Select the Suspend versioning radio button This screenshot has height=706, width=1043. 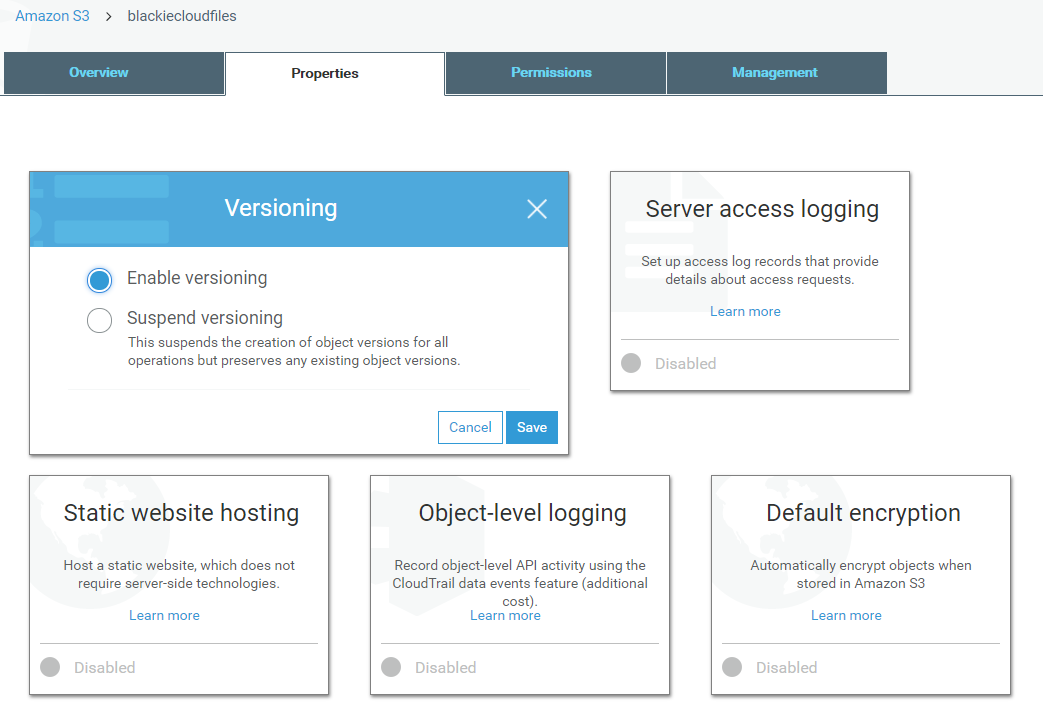pos(99,320)
